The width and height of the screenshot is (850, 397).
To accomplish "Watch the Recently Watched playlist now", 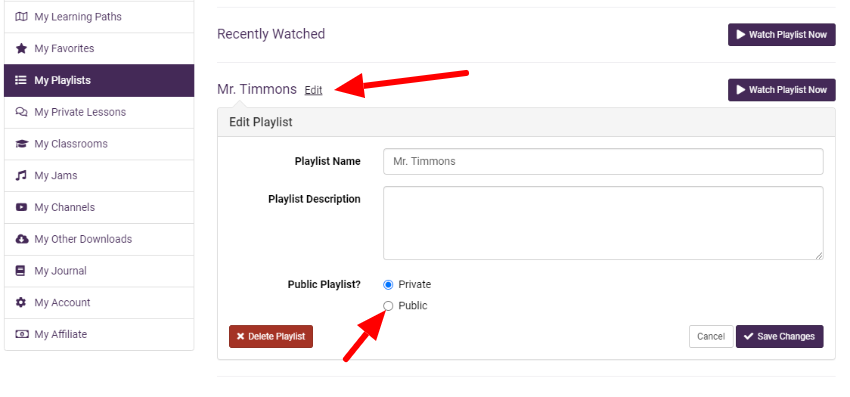I will [782, 35].
